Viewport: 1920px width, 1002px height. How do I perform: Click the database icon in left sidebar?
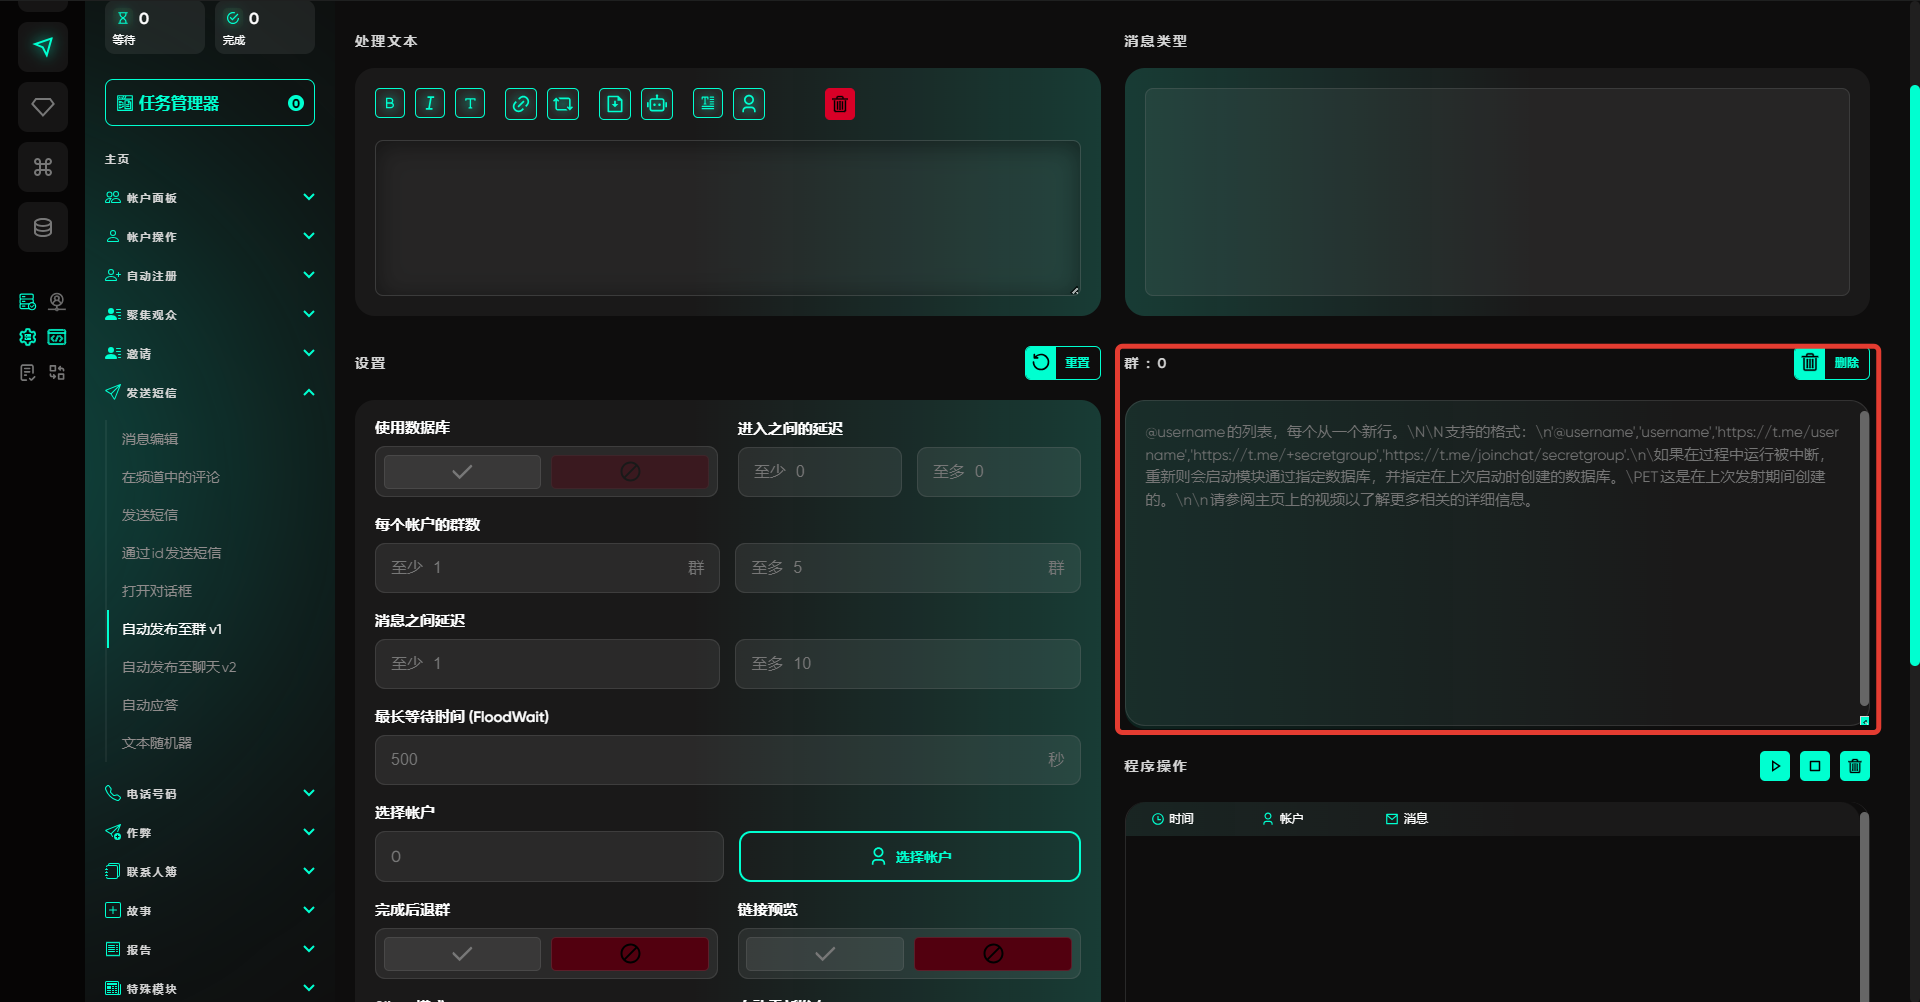(x=43, y=227)
